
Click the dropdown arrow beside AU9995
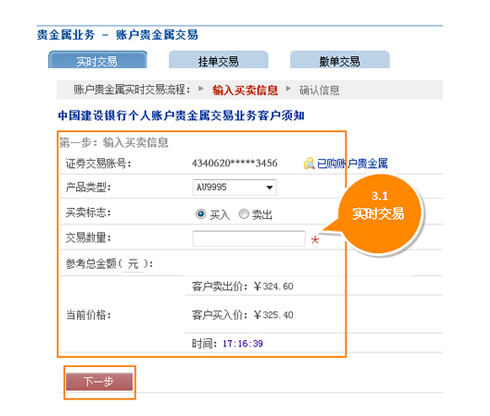click(x=269, y=187)
